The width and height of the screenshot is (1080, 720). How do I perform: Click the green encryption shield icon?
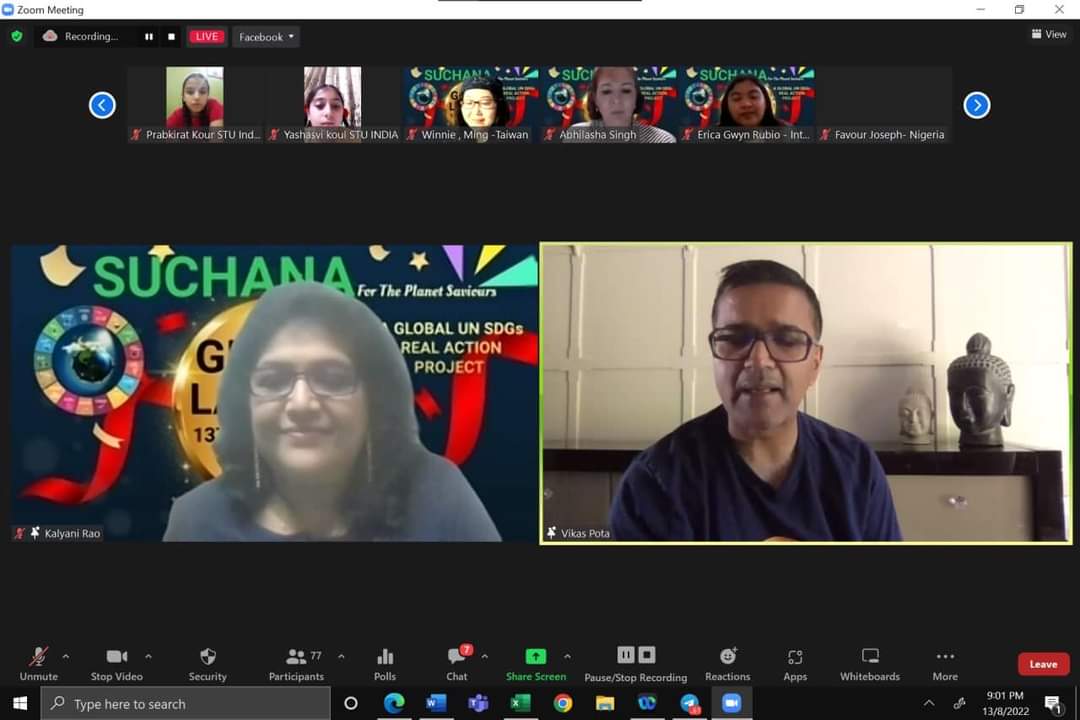(x=17, y=36)
